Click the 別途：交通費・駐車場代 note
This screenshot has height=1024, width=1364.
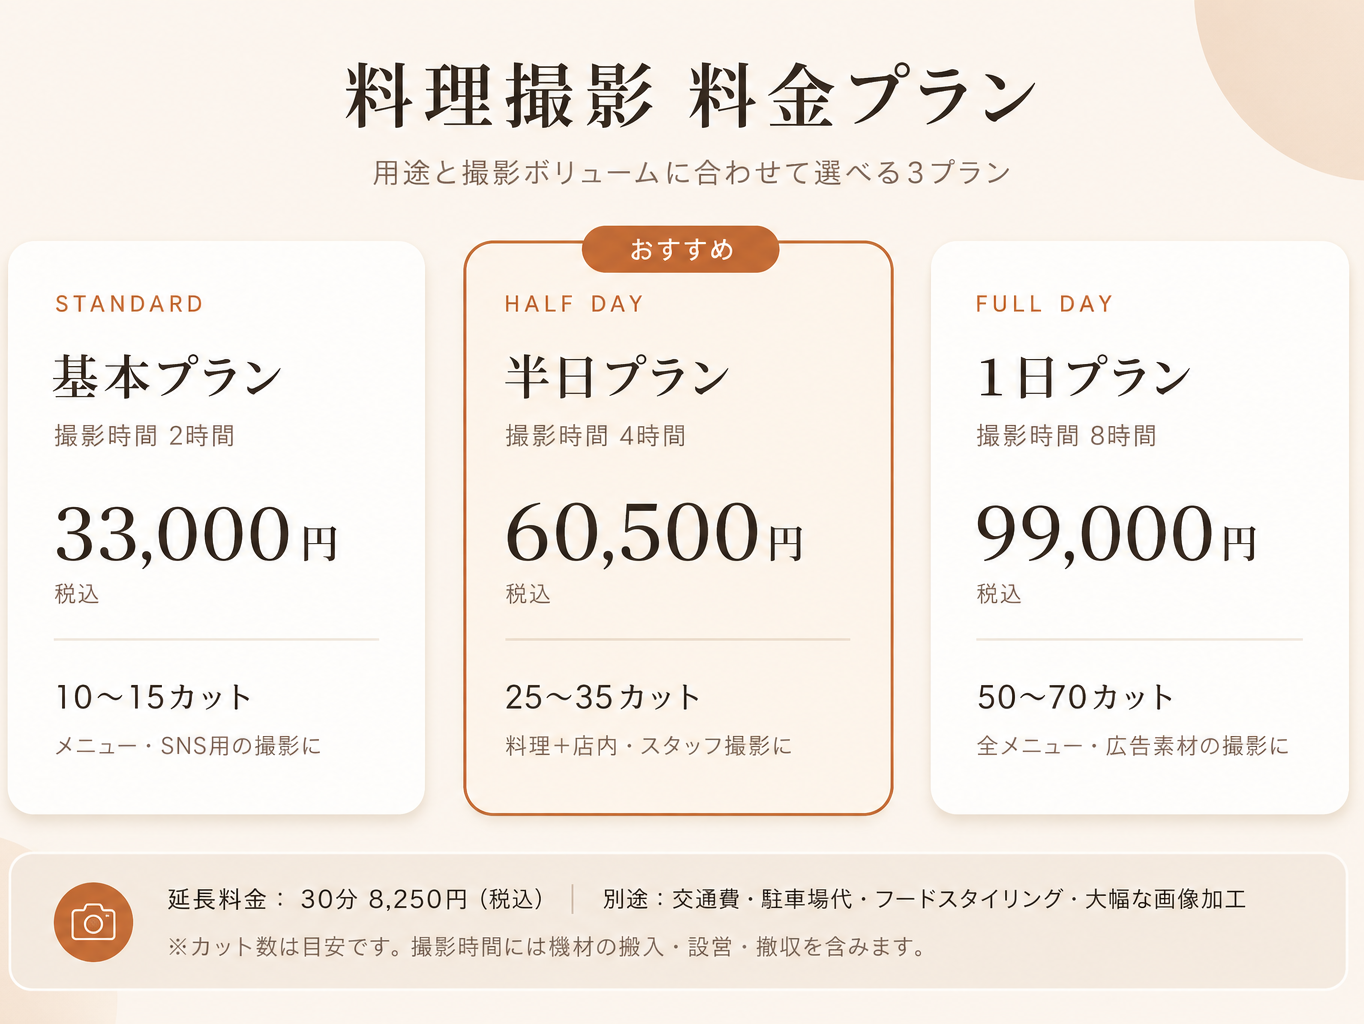click(924, 899)
